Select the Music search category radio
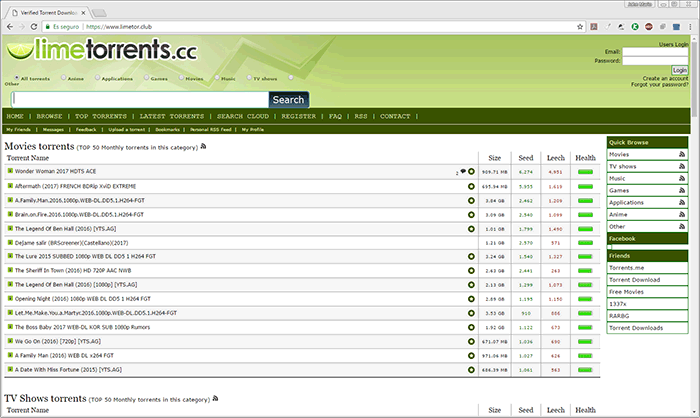This screenshot has width=700, height=418. [x=217, y=77]
